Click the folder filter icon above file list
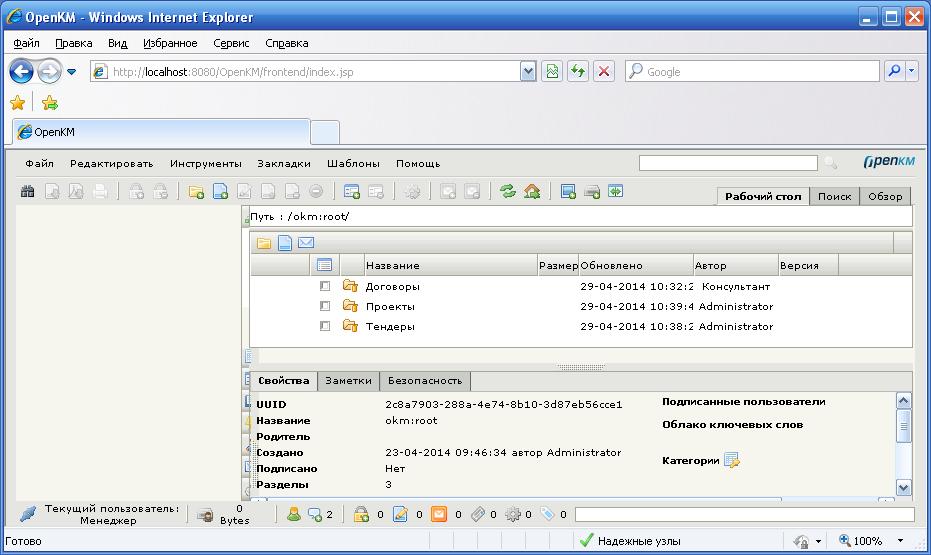The width and height of the screenshot is (931, 555). tap(264, 243)
